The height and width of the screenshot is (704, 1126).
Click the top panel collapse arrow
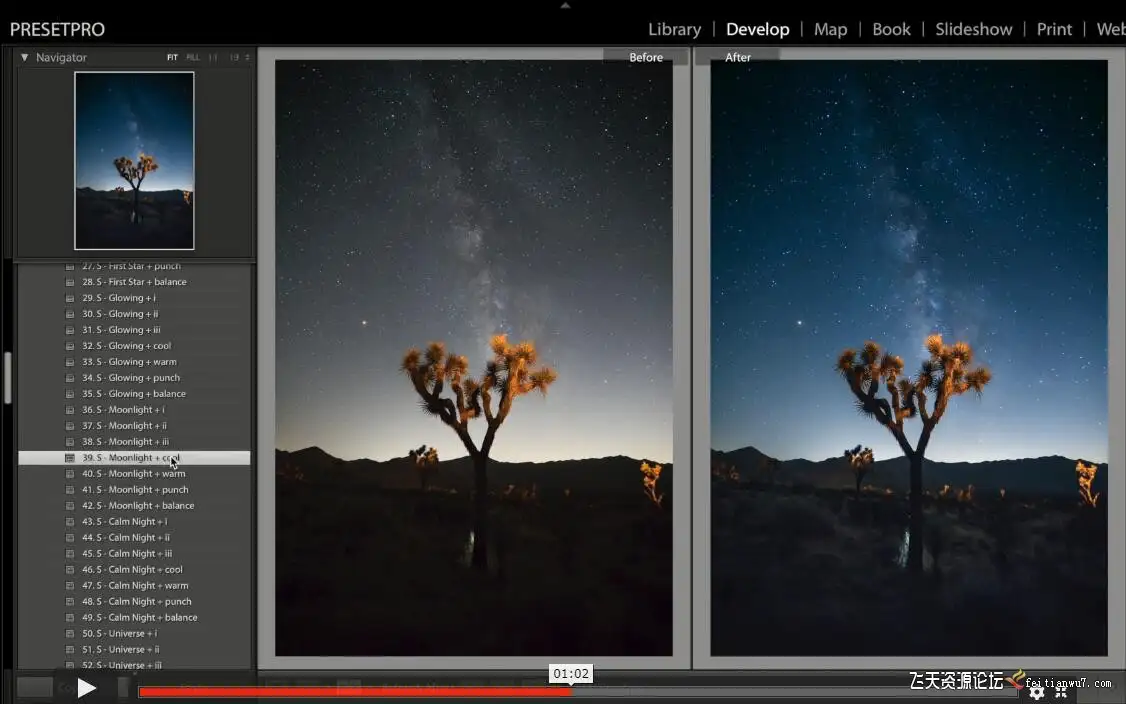tap(565, 5)
